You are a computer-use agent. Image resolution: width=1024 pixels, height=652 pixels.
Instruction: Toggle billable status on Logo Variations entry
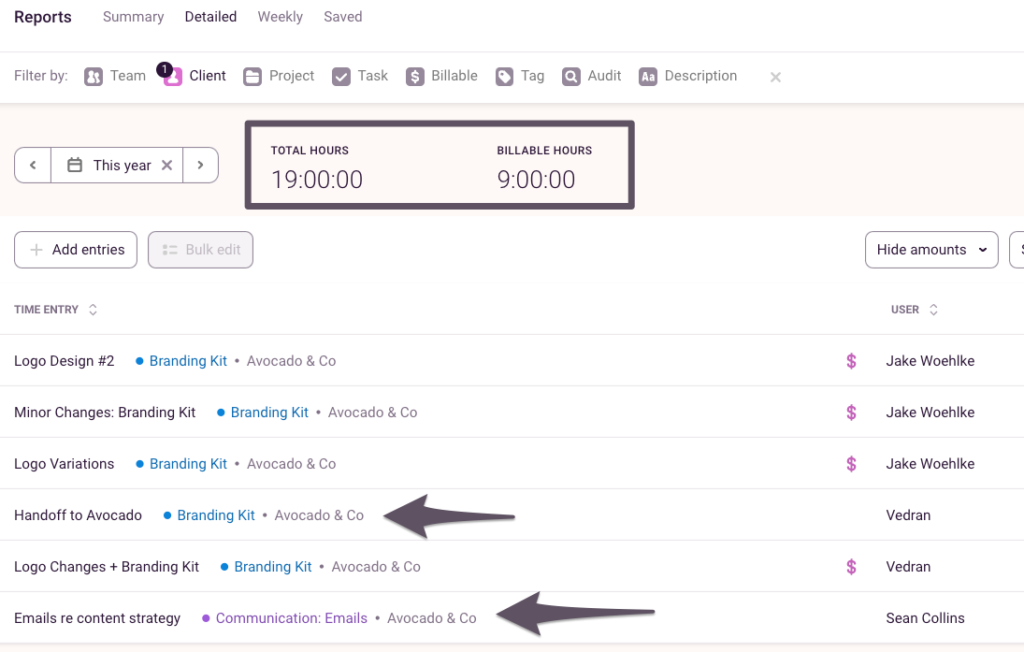pyautogui.click(x=851, y=463)
